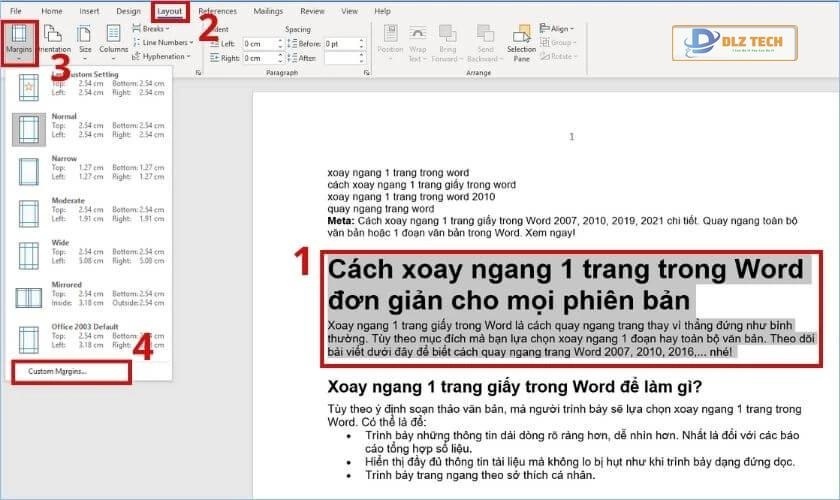Expand the Breaks dropdown
The image size is (840, 500).
[157, 29]
